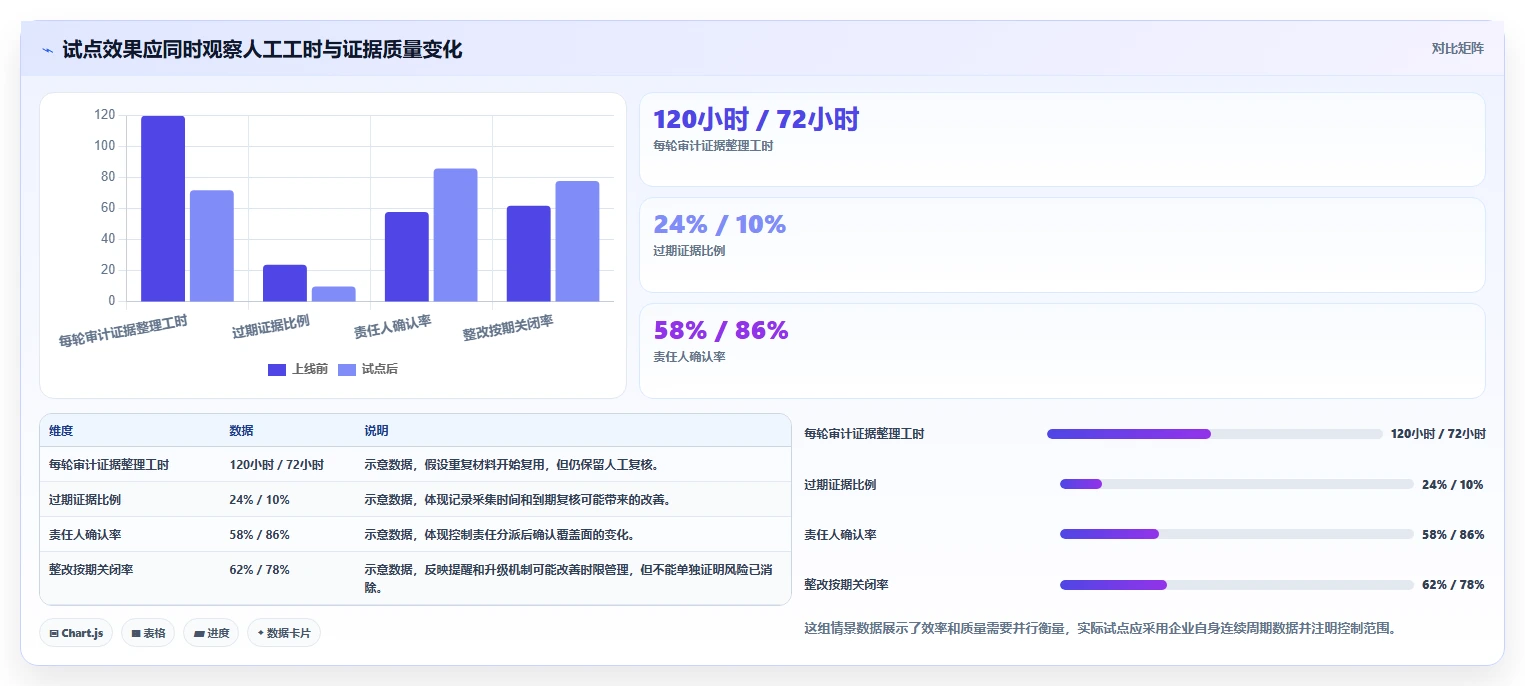Click the 表格 tag chip
The height and width of the screenshot is (686, 1525).
pyautogui.click(x=148, y=633)
